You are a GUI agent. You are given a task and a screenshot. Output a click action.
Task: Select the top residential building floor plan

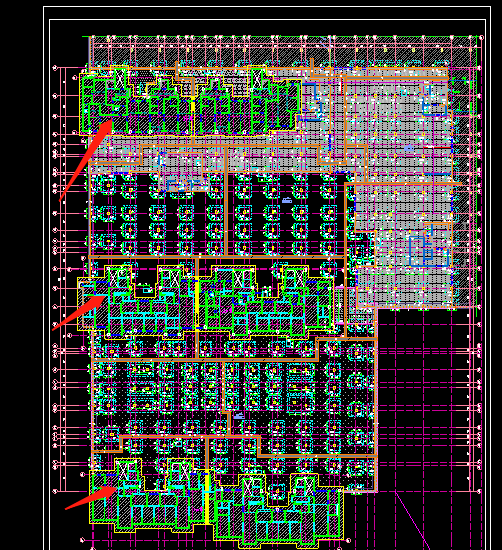190,101
